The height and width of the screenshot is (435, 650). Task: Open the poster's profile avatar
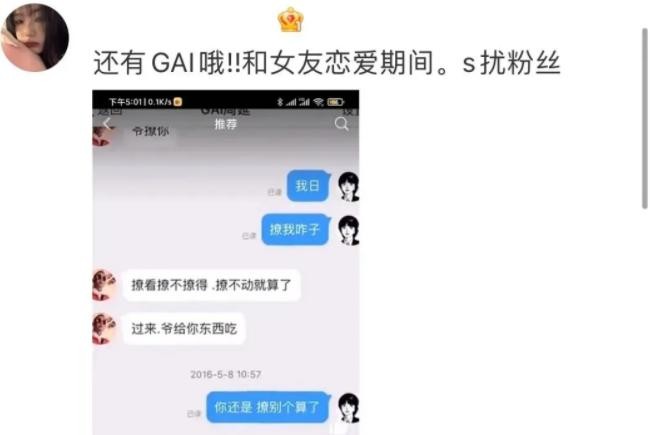click(35, 37)
